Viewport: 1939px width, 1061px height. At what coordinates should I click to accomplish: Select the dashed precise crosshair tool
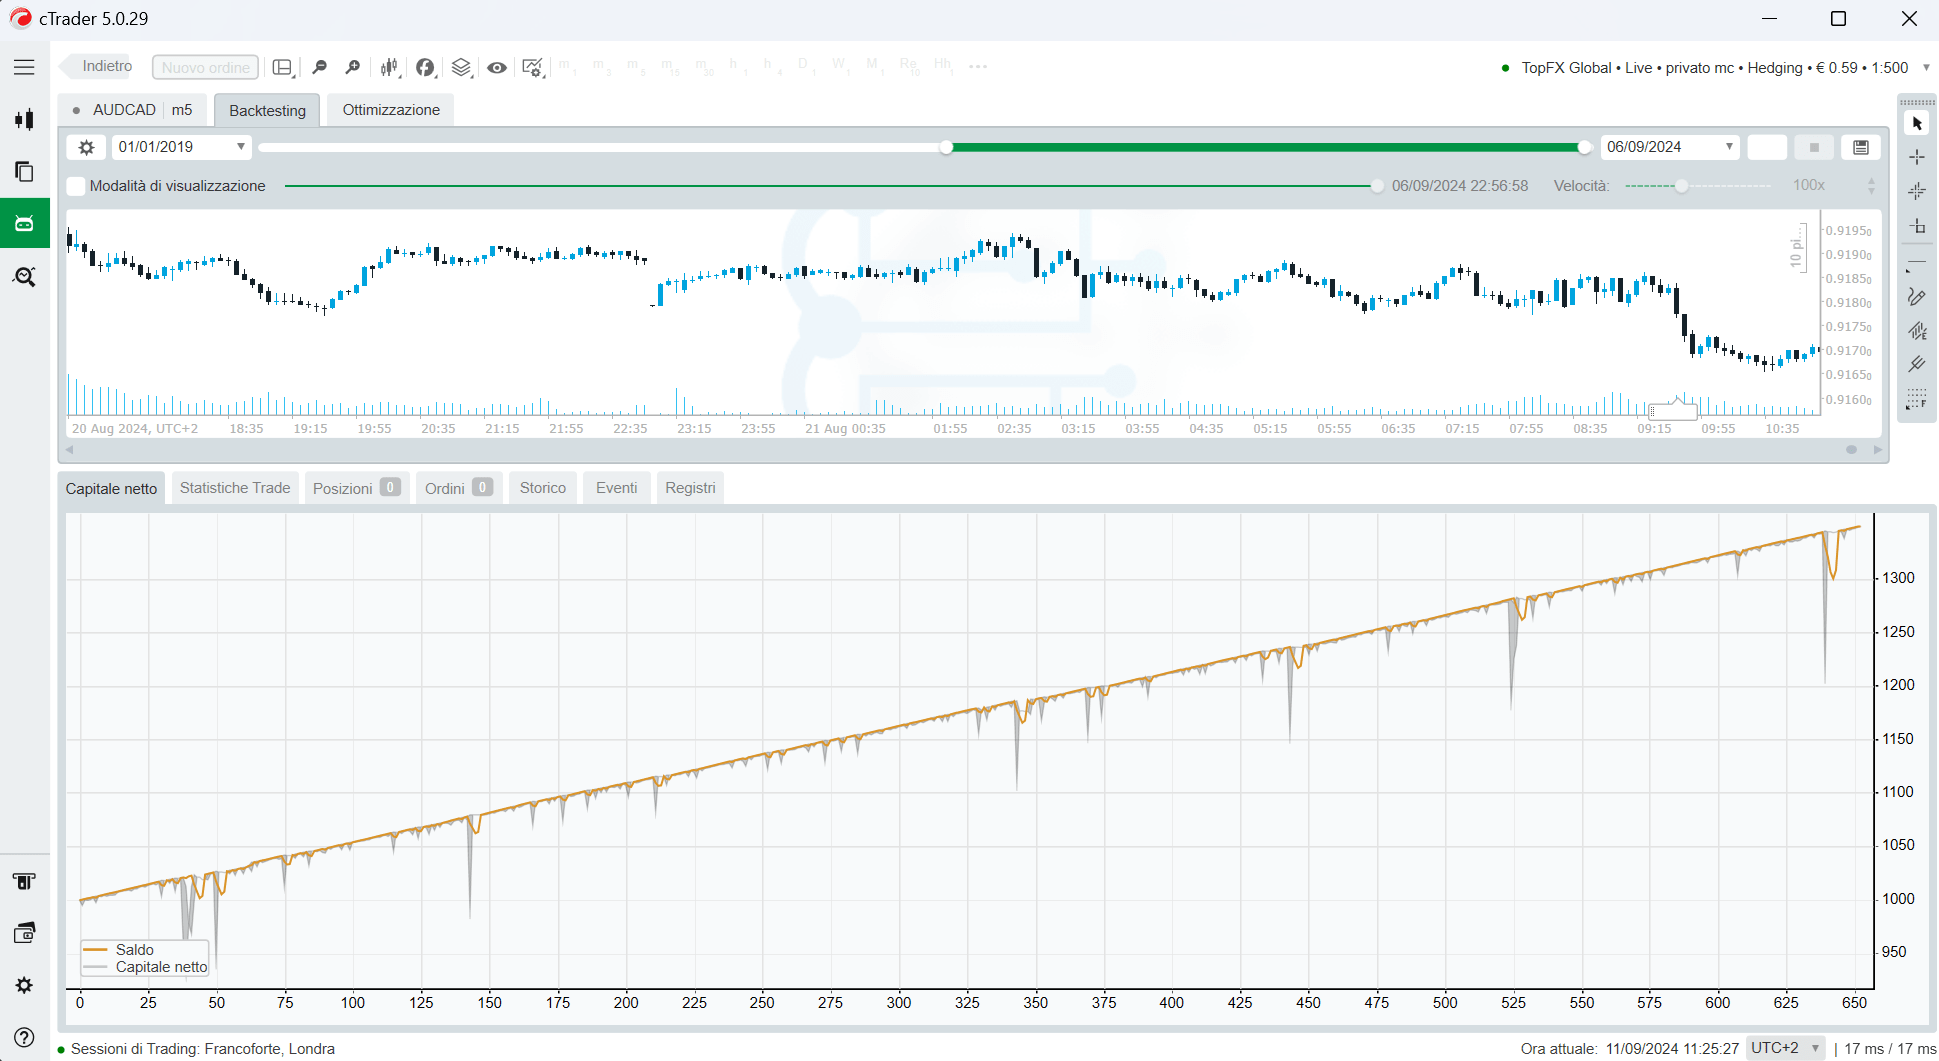[x=1917, y=191]
